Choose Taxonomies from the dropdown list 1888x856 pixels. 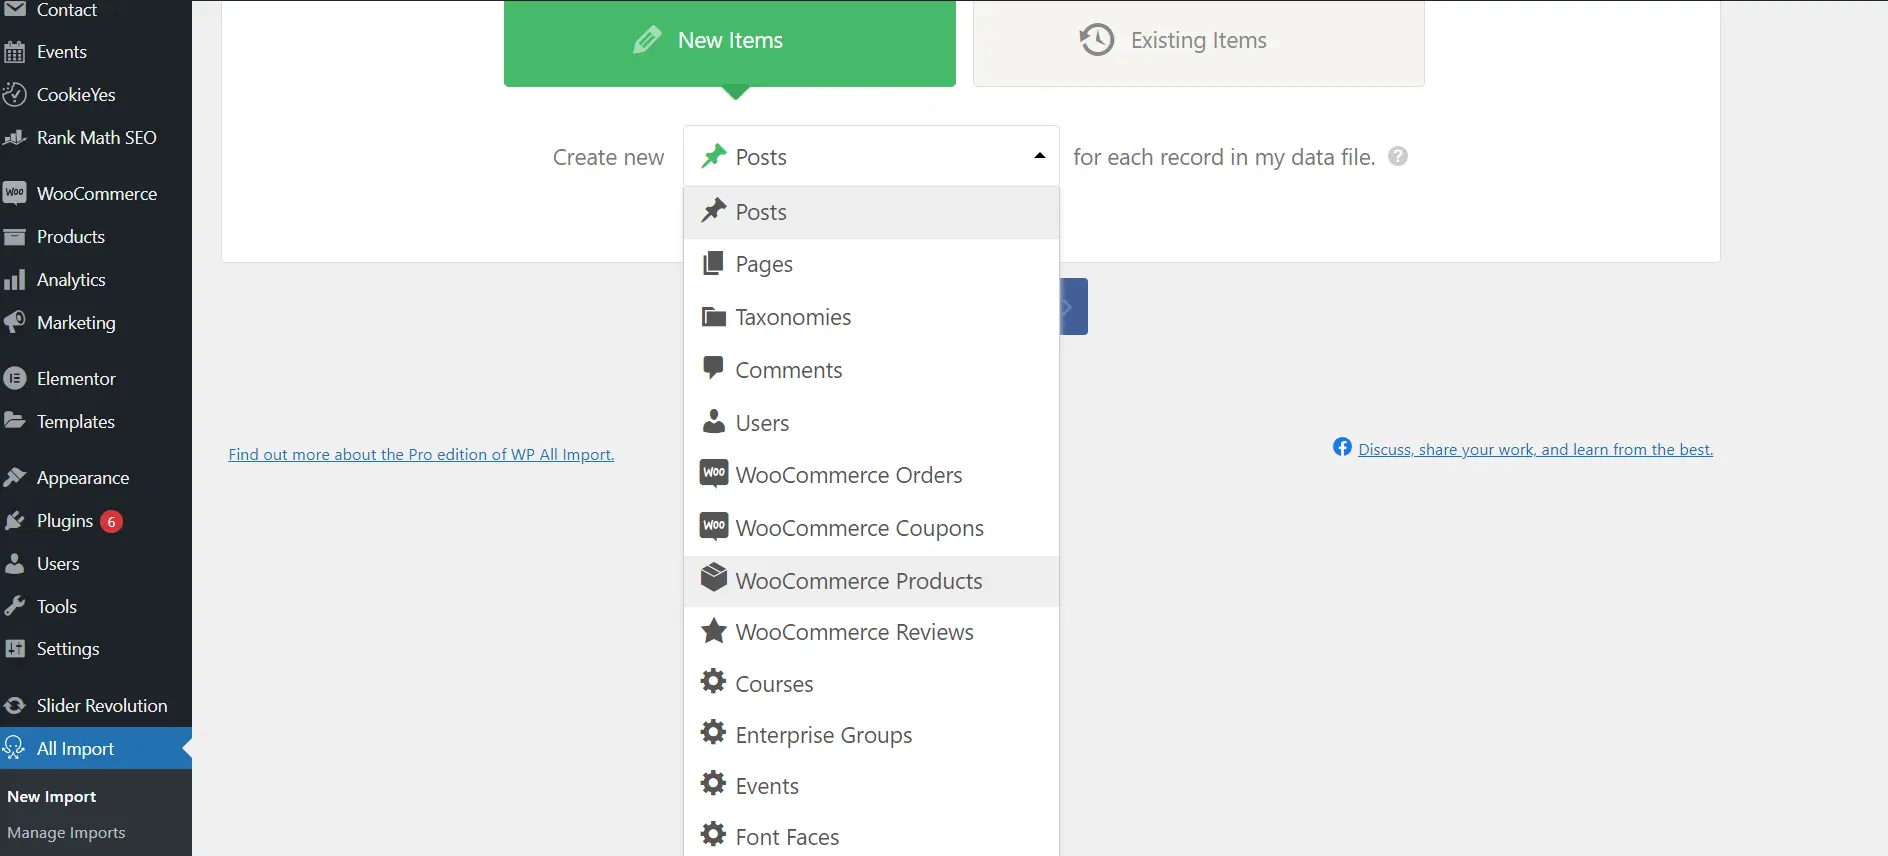click(x=871, y=317)
